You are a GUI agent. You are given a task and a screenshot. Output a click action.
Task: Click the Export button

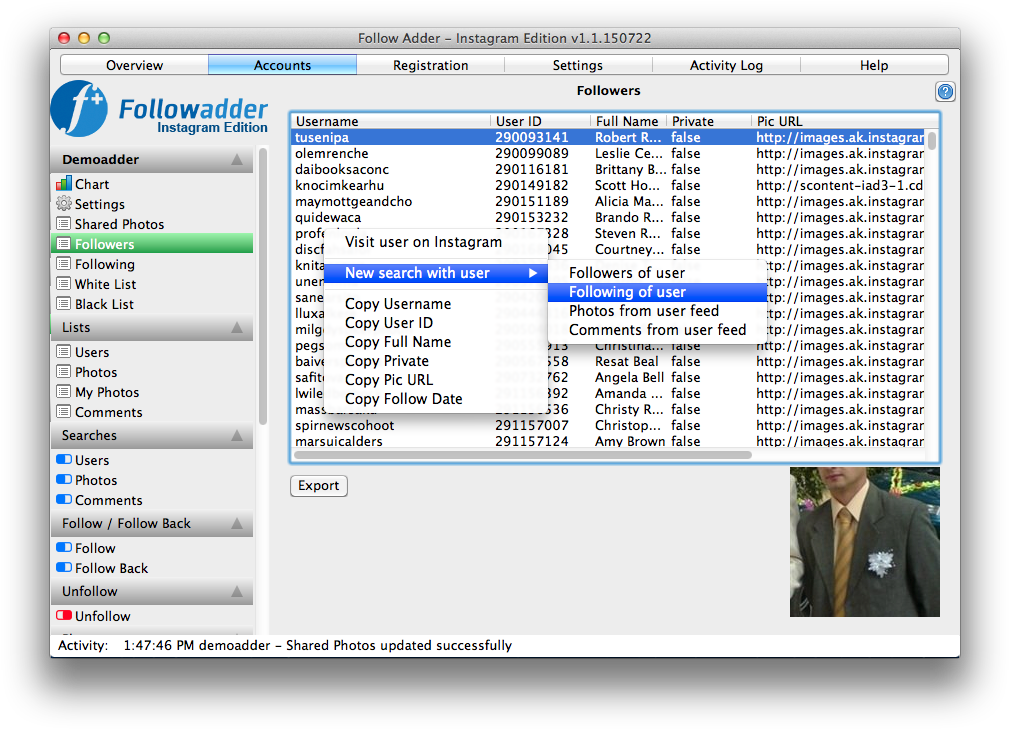click(319, 486)
